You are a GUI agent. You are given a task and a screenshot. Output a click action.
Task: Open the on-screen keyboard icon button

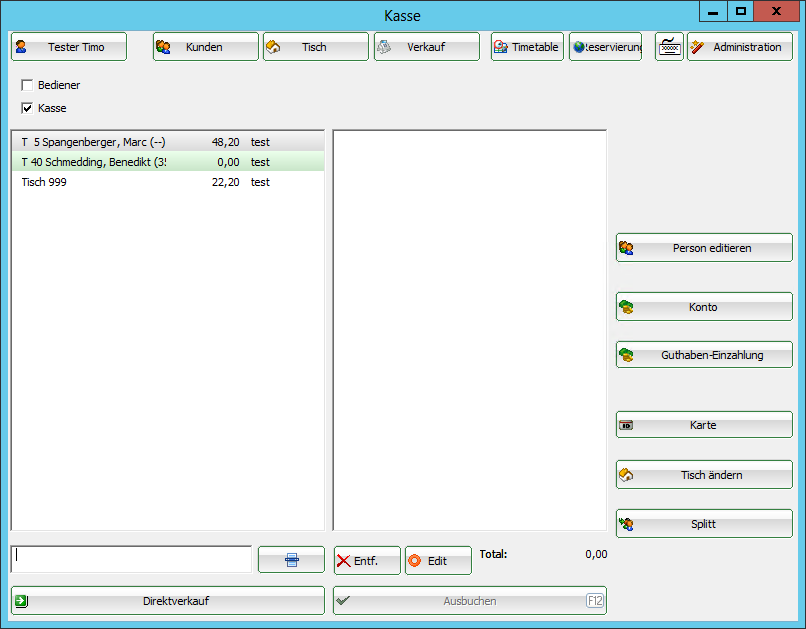click(669, 47)
